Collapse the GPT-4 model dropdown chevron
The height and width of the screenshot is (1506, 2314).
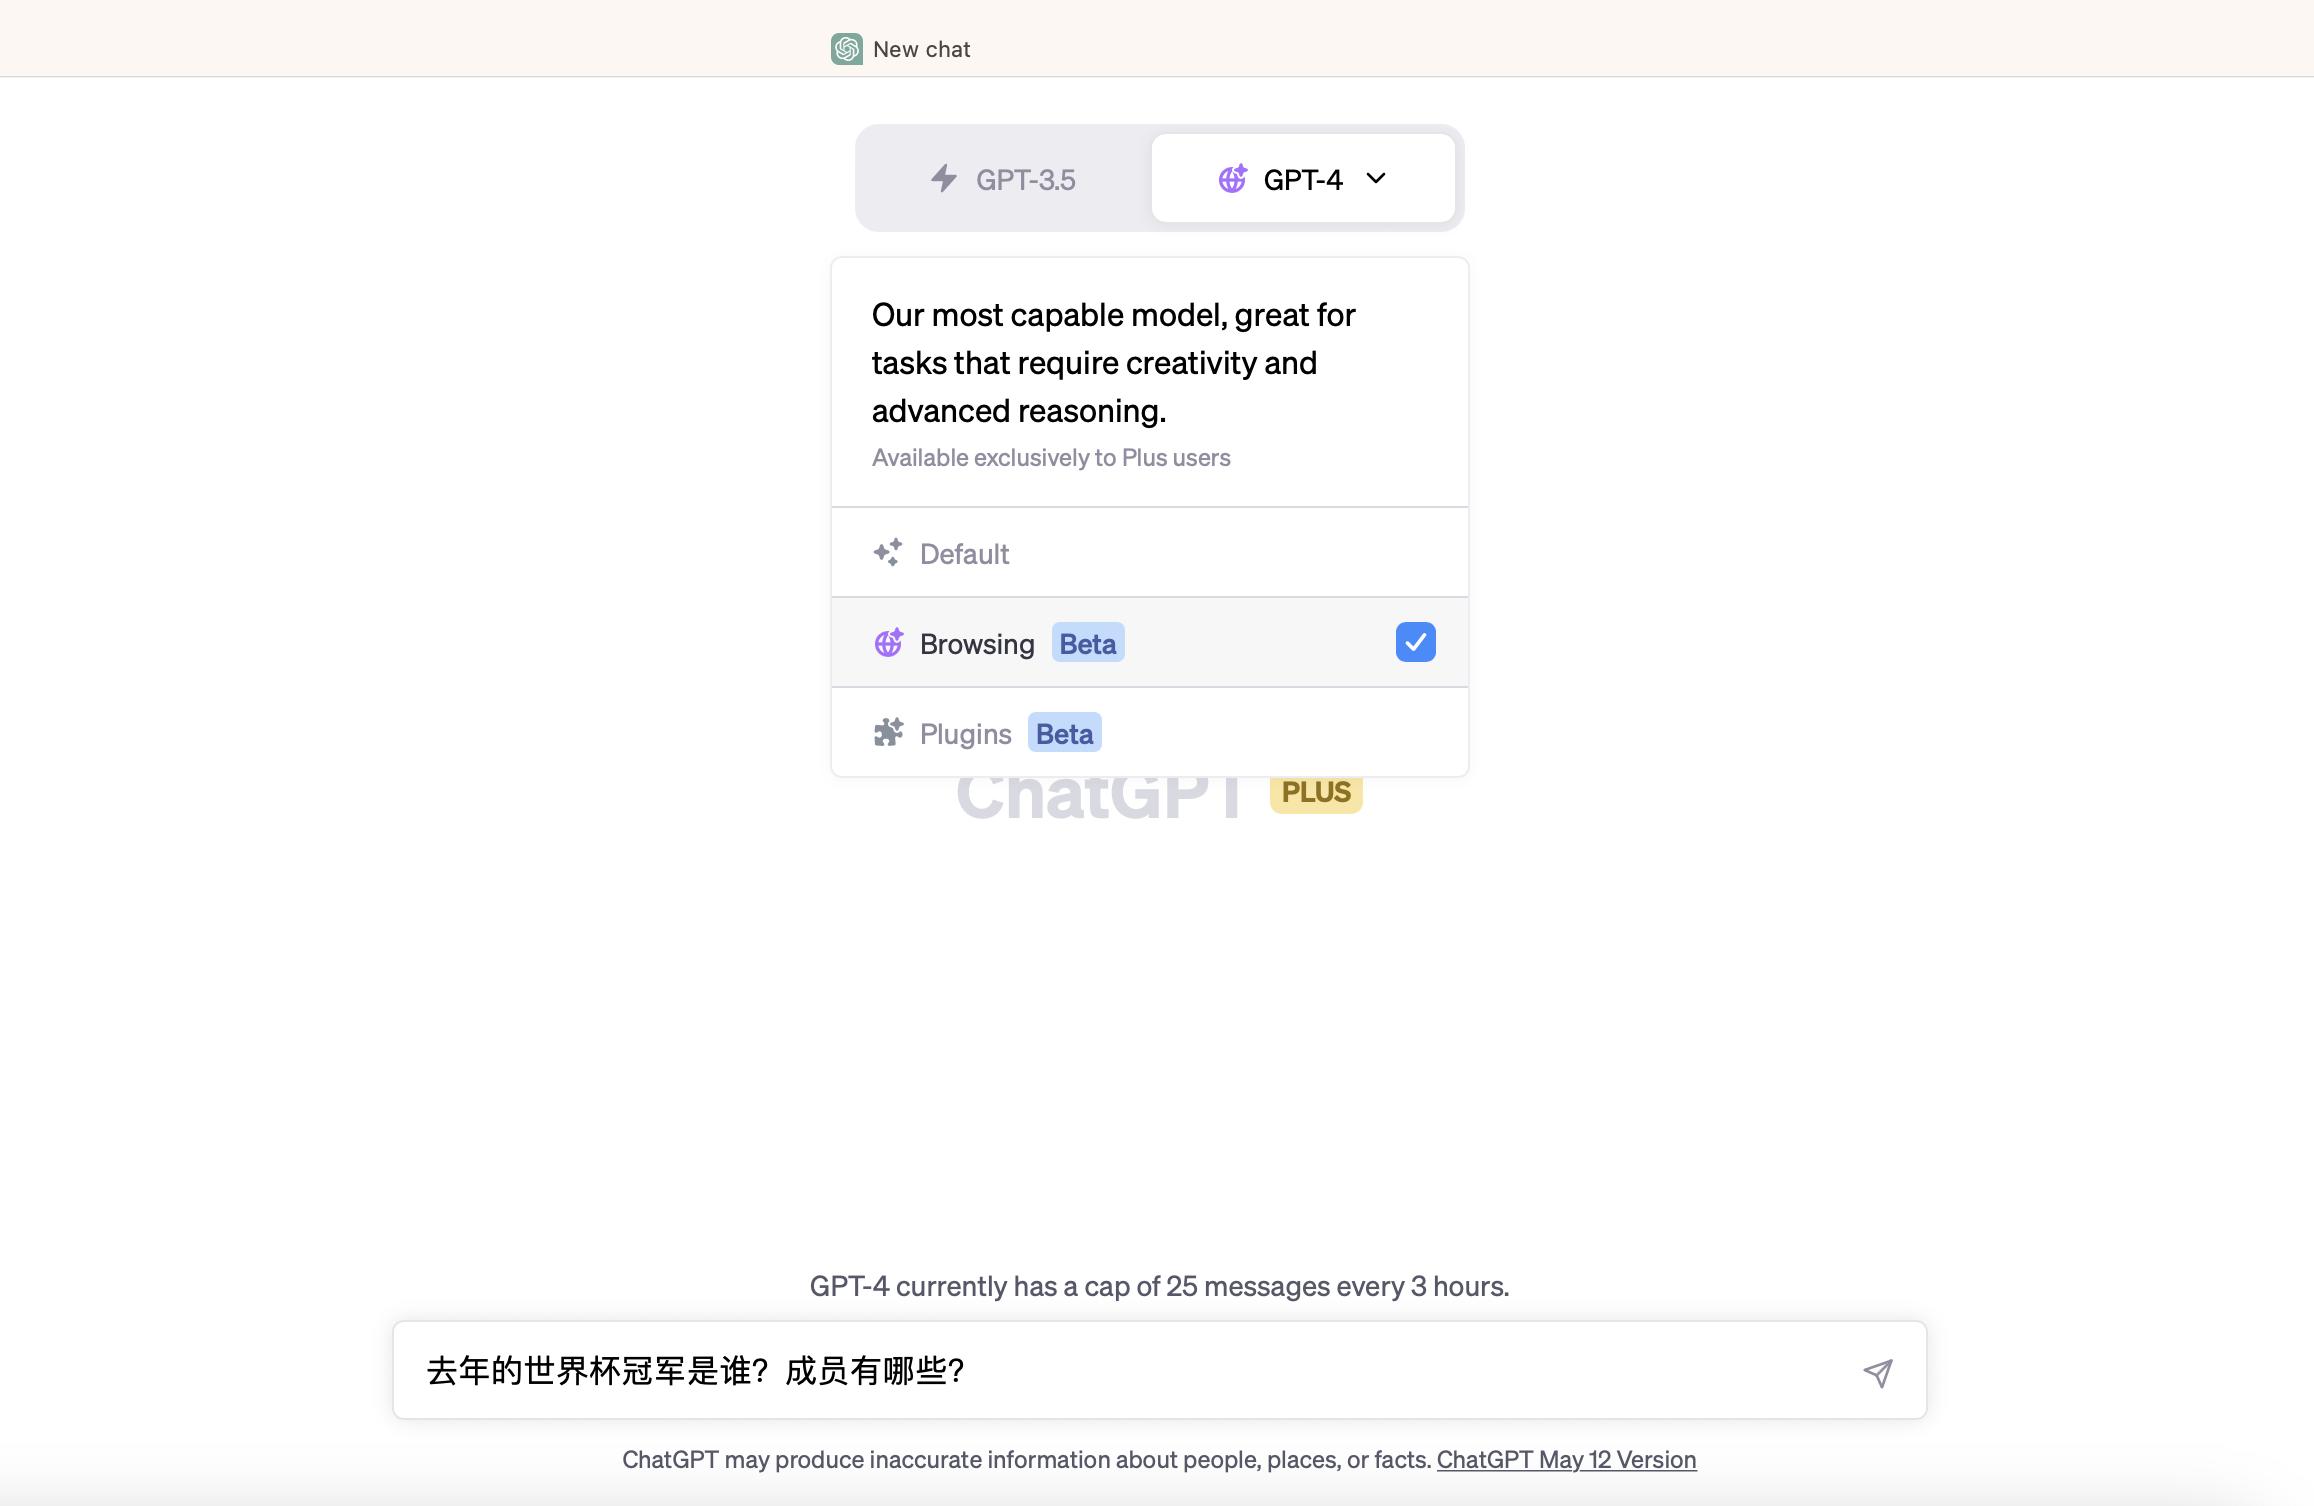coord(1375,179)
